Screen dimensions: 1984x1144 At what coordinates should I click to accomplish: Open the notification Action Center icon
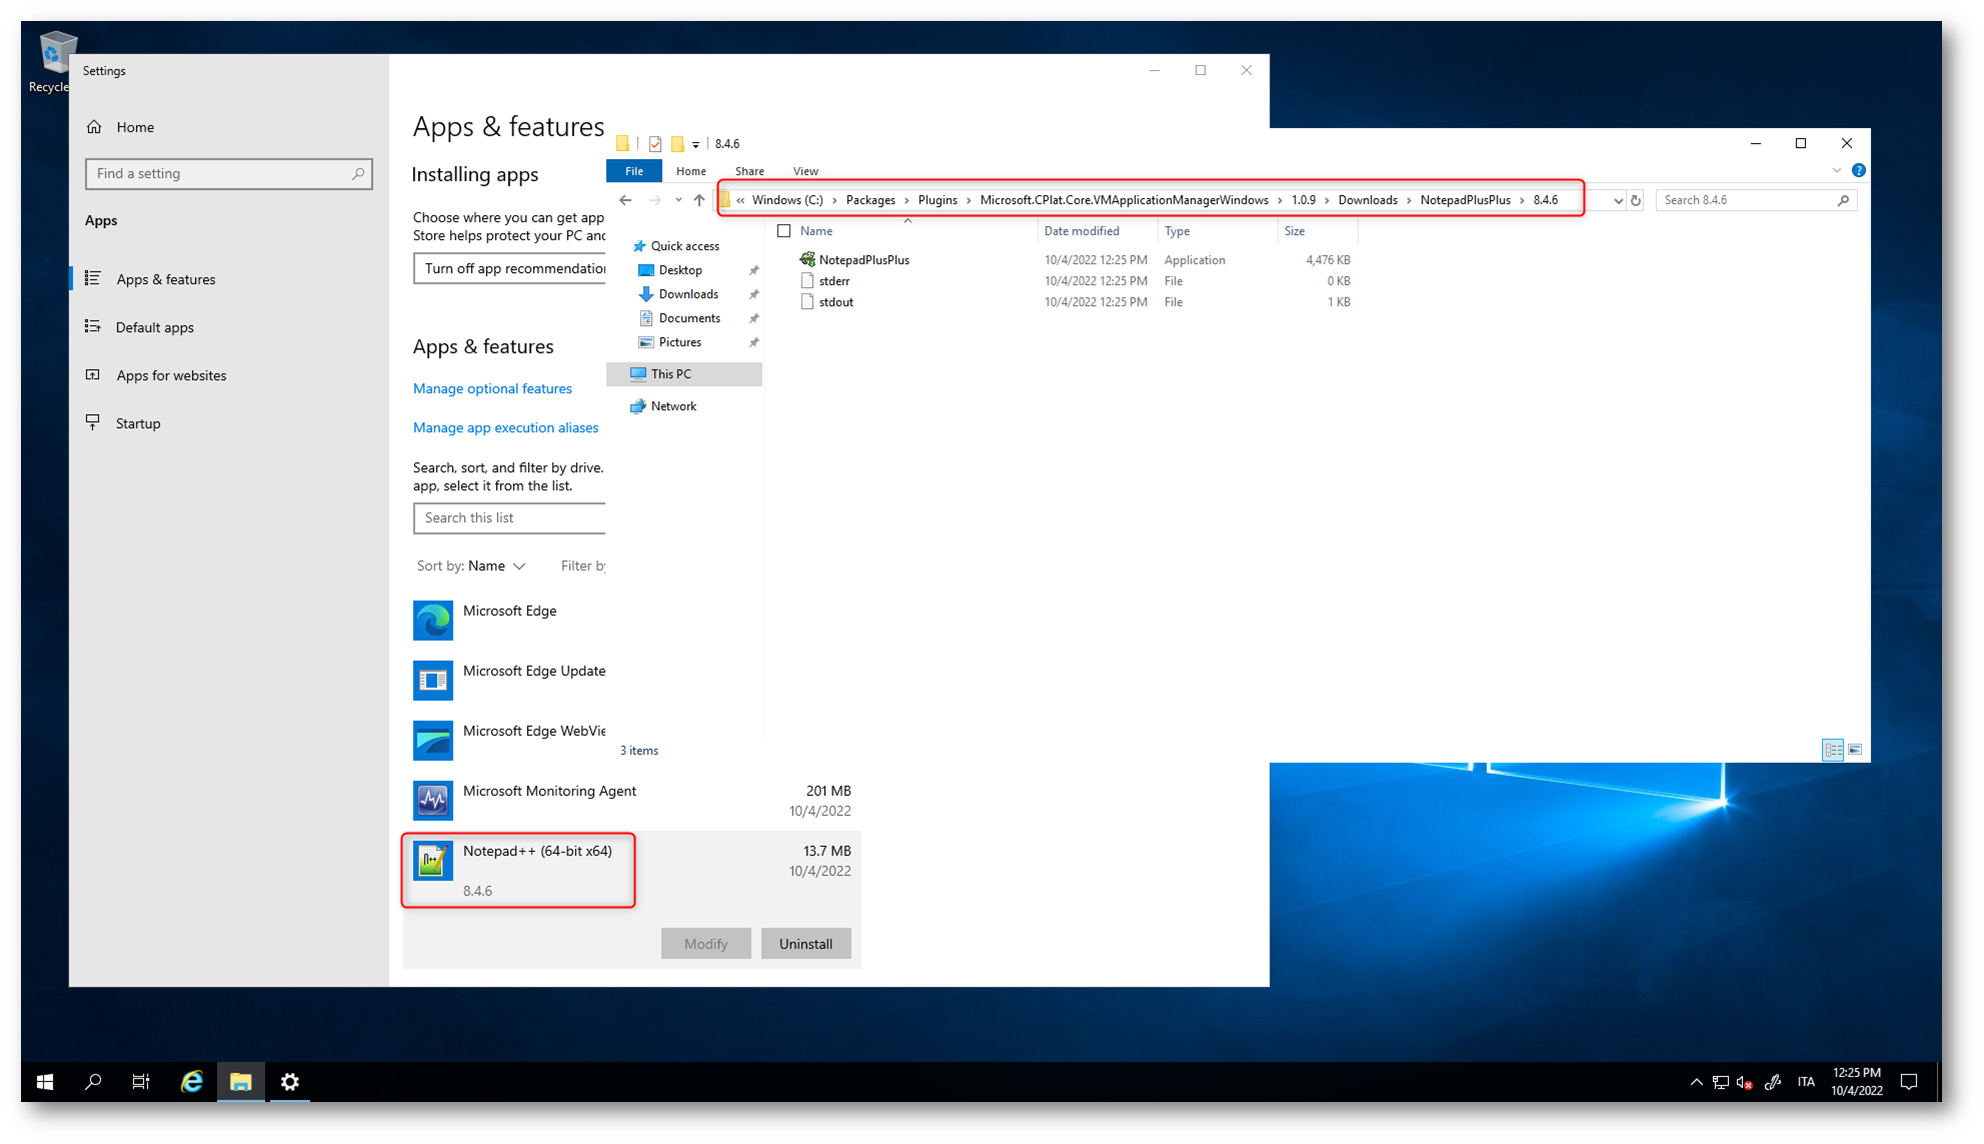point(1909,1082)
